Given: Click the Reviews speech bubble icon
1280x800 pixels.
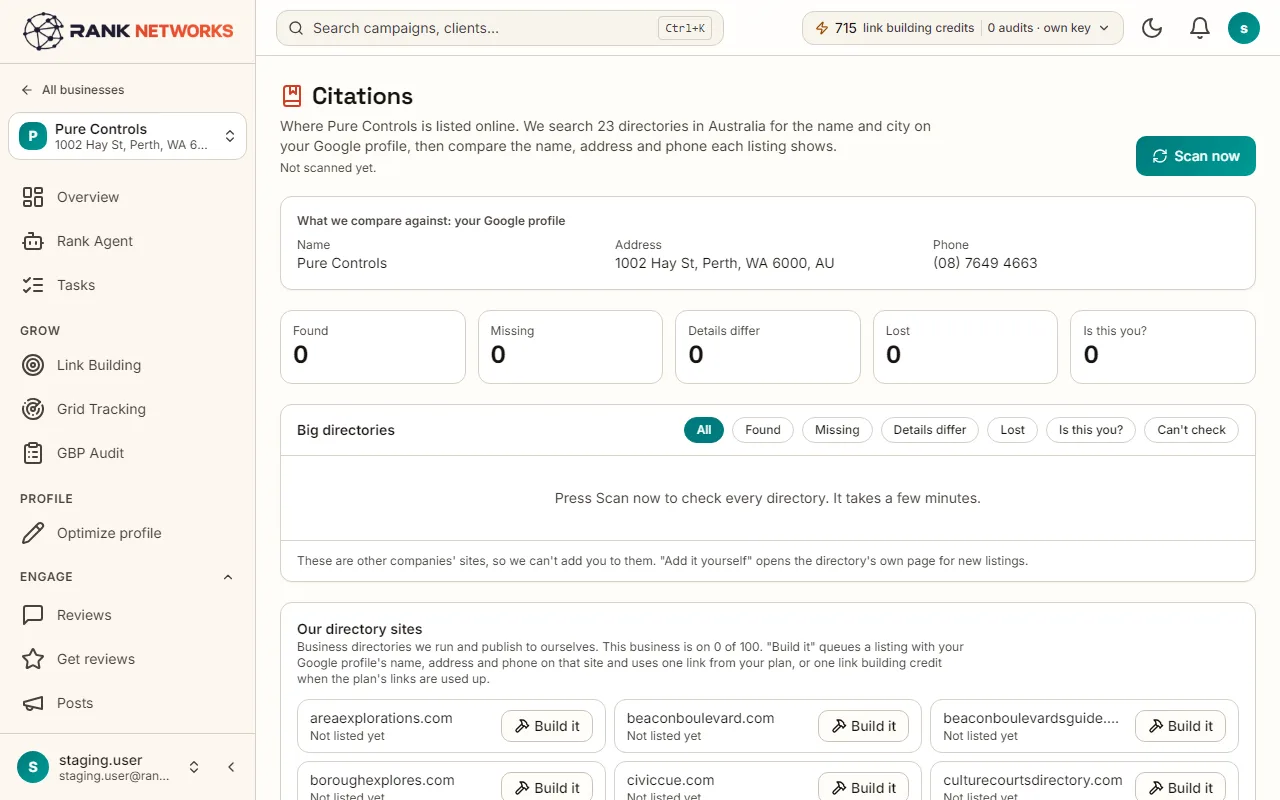Looking at the screenshot, I should (x=33, y=615).
